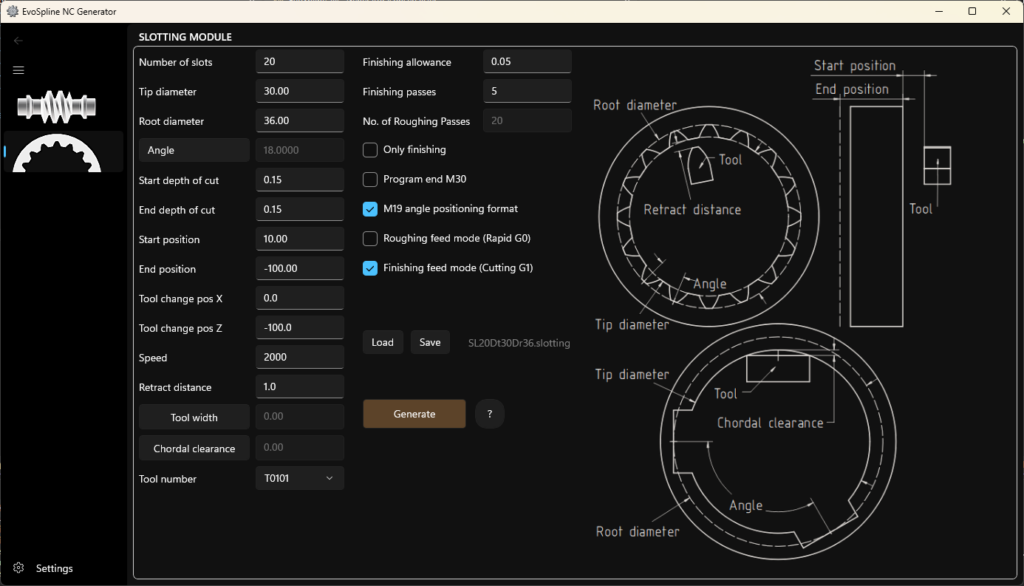
Task: Click the End depth of cut field
Action: click(300, 209)
